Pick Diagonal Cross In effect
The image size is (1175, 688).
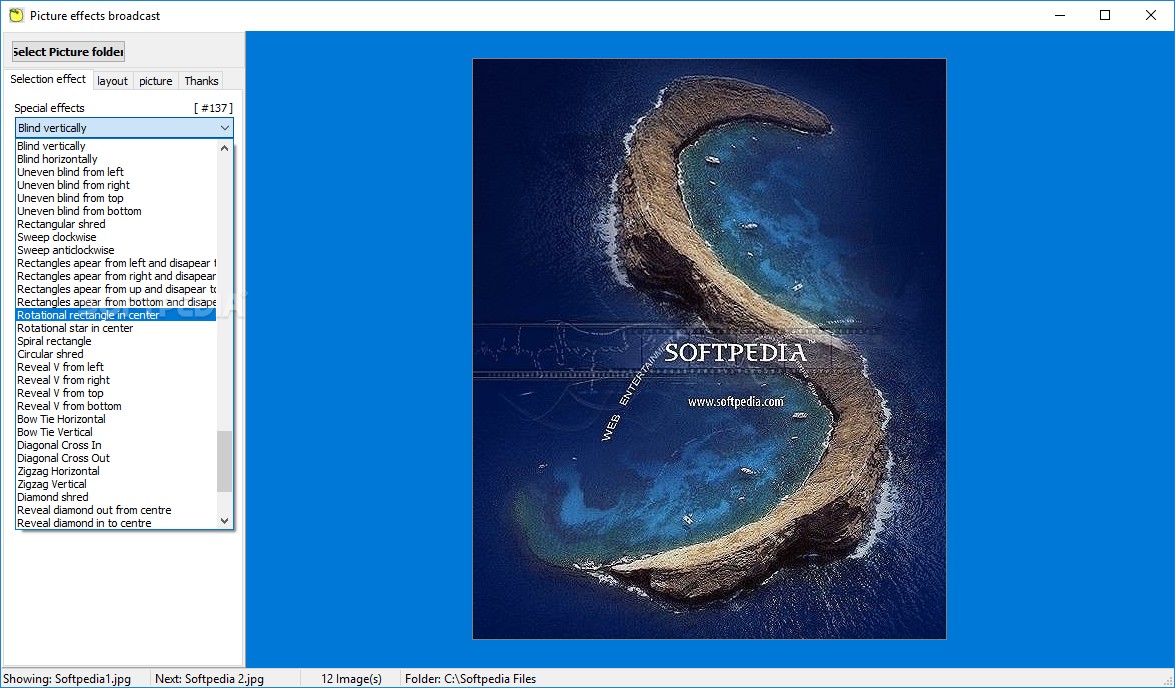click(116, 444)
